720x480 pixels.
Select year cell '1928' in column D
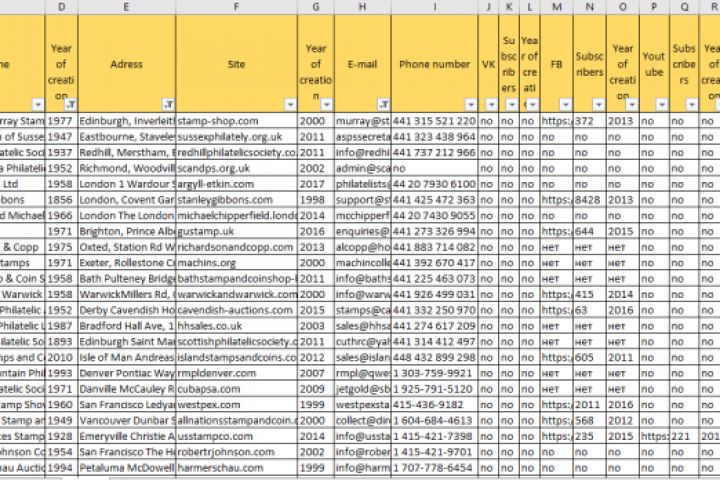pyautogui.click(x=62, y=436)
